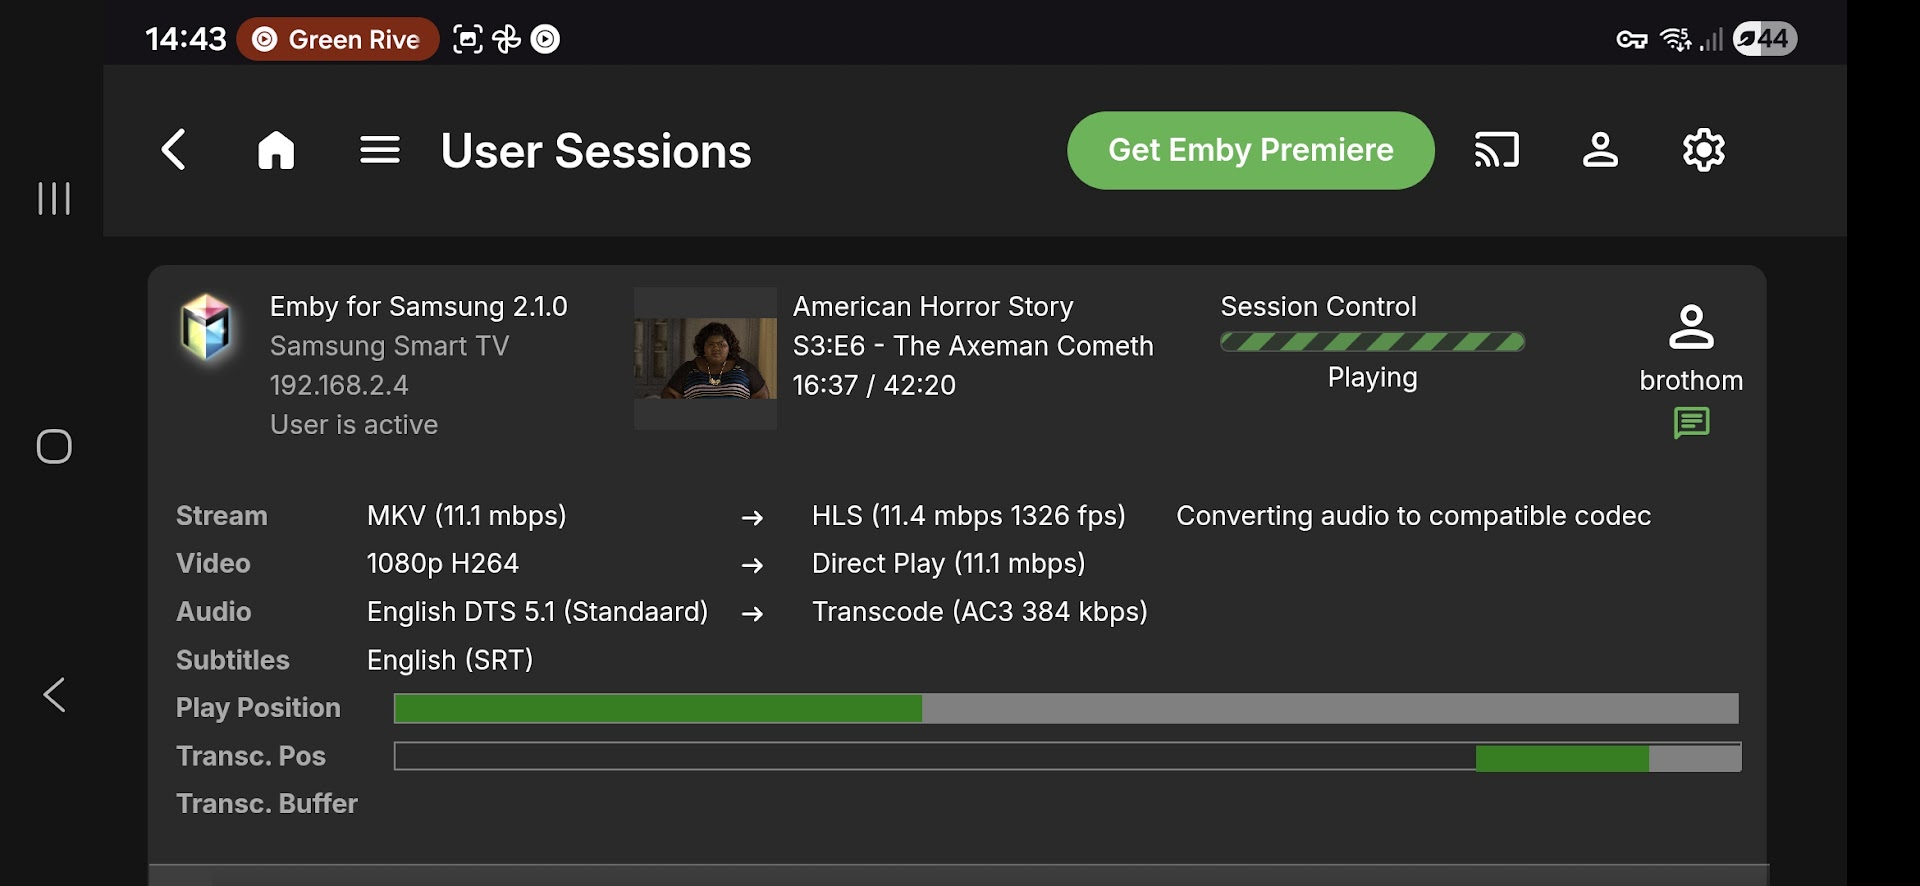Open the hamburger navigation menu
The height and width of the screenshot is (886, 1920).
[380, 150]
